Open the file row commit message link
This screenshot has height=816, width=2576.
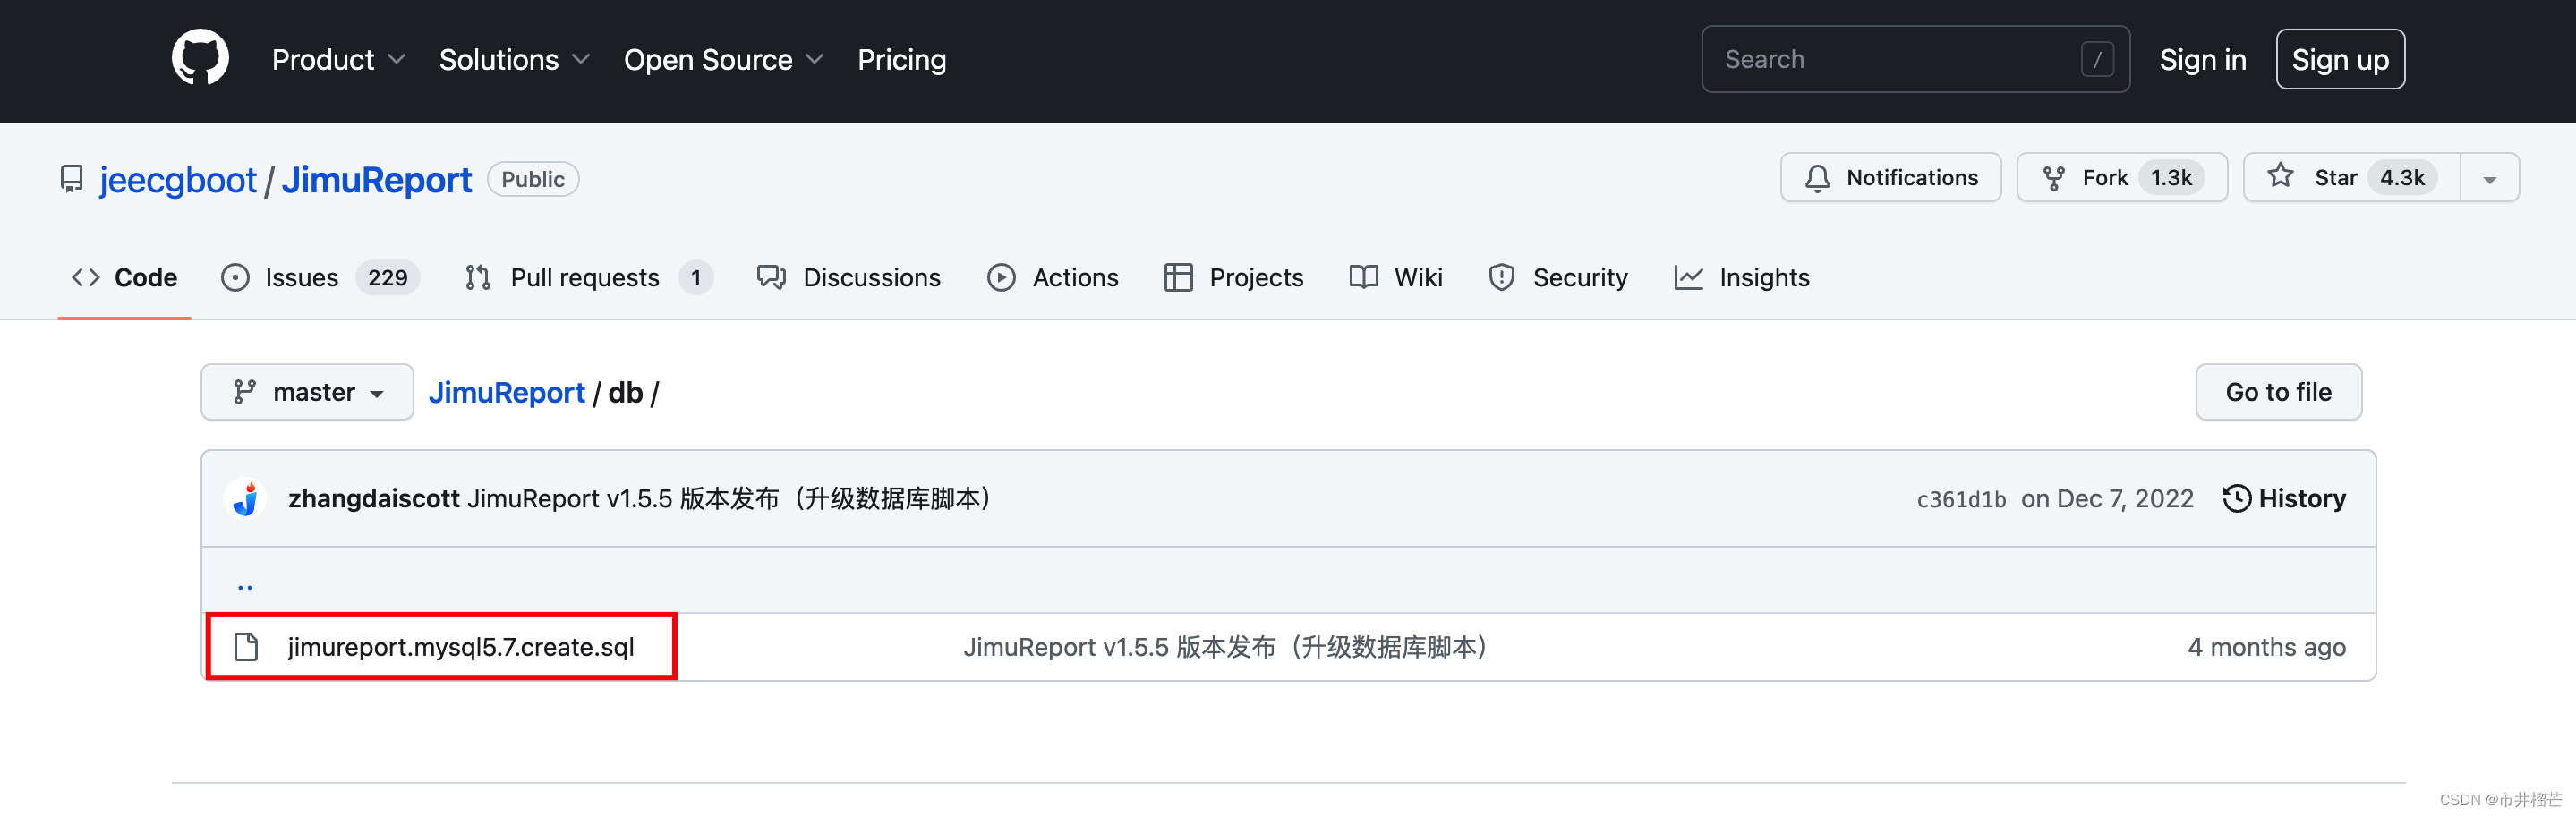click(1226, 647)
